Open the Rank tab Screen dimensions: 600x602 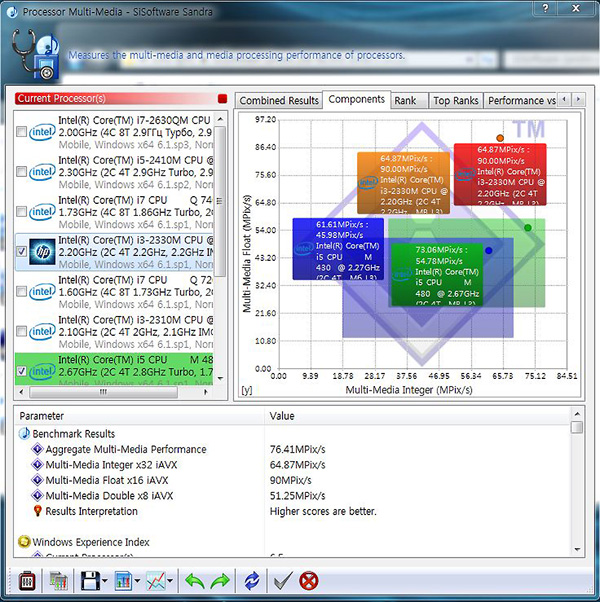click(x=409, y=101)
